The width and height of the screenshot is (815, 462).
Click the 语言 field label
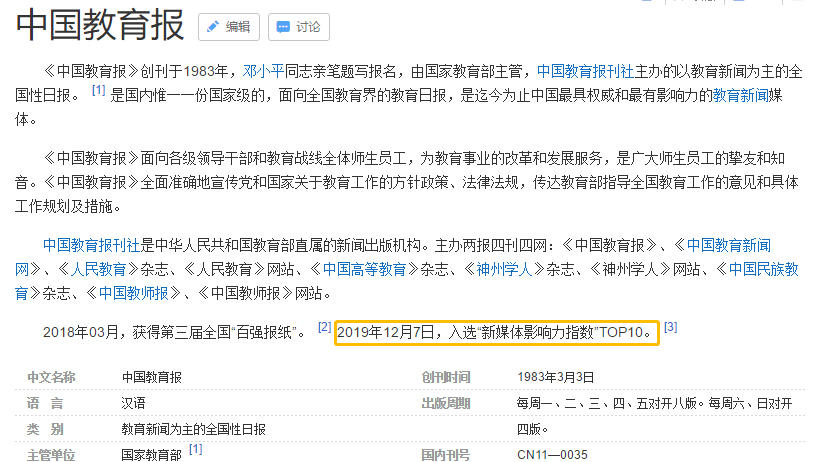[45, 403]
